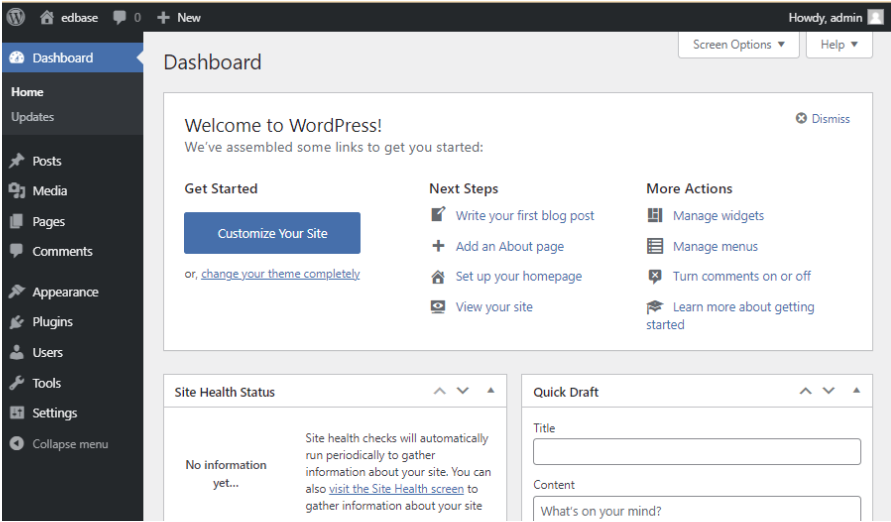
Task: Click the Collapse menu label
Action: [x=70, y=444]
